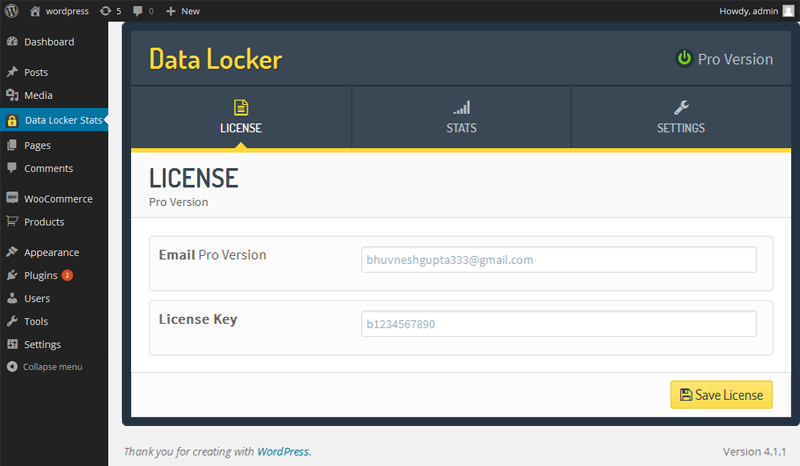Open Appearance menu item

54,252
